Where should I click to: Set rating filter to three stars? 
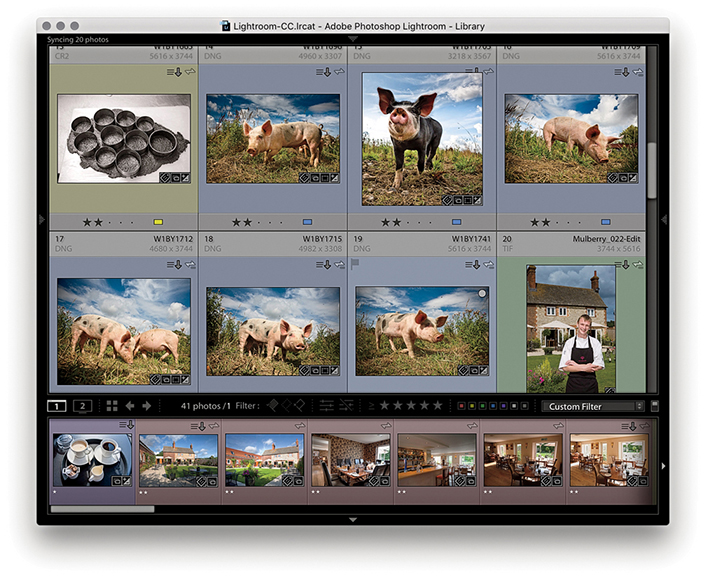pos(411,406)
